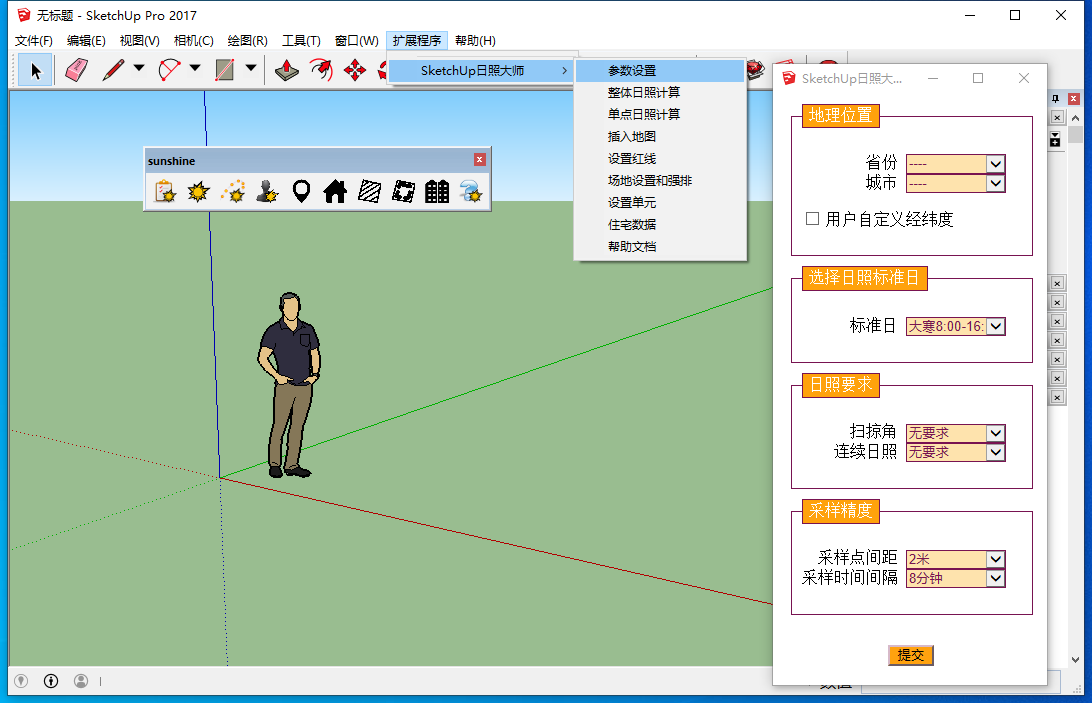
Task: Open the 相机(C) menu
Action: click(193, 41)
